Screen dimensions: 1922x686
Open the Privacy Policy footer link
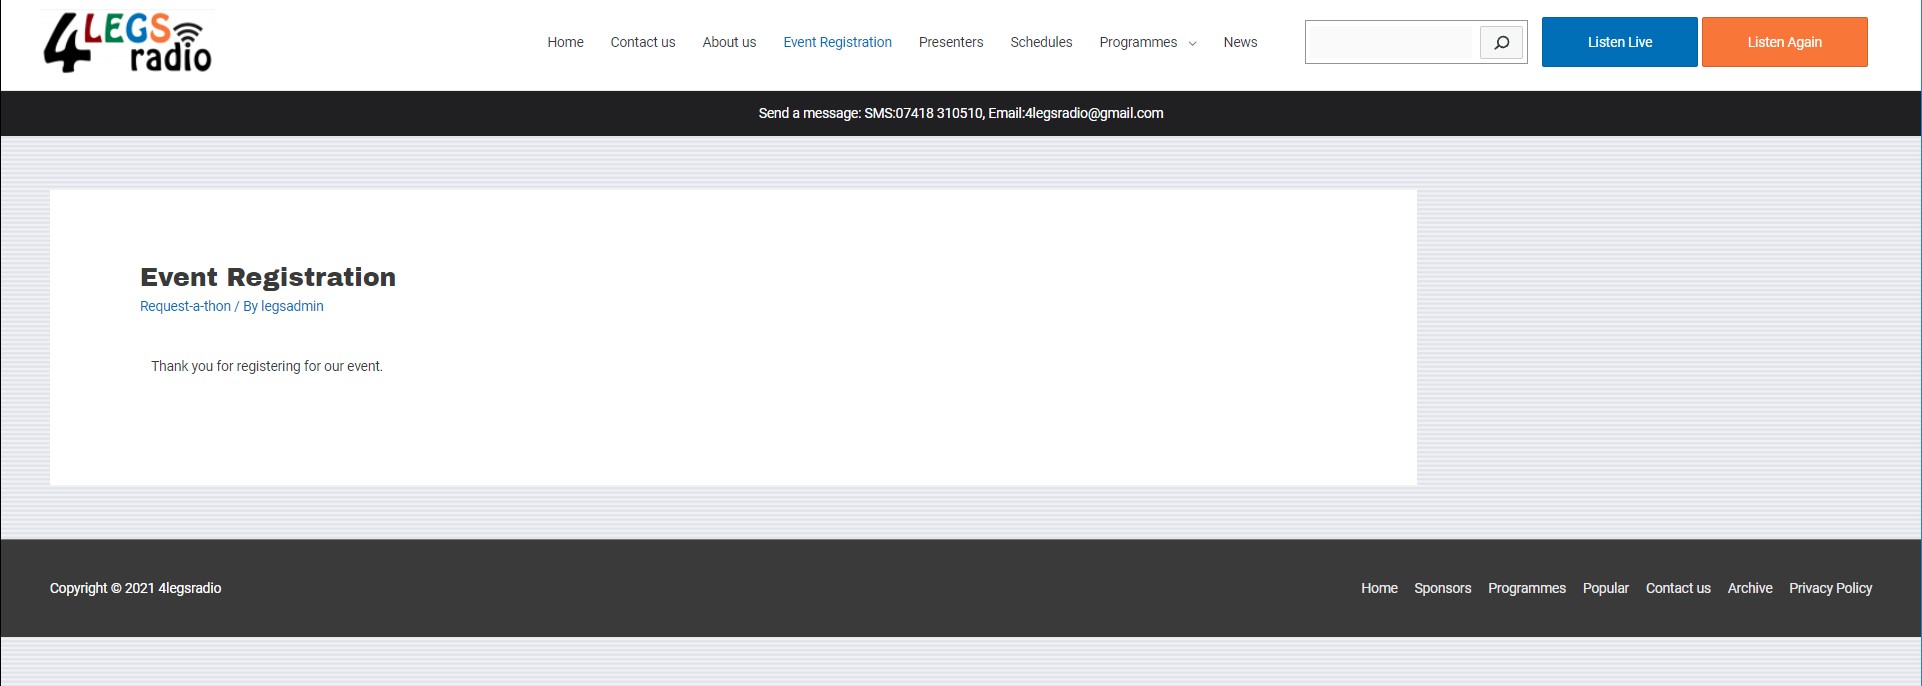(x=1830, y=588)
